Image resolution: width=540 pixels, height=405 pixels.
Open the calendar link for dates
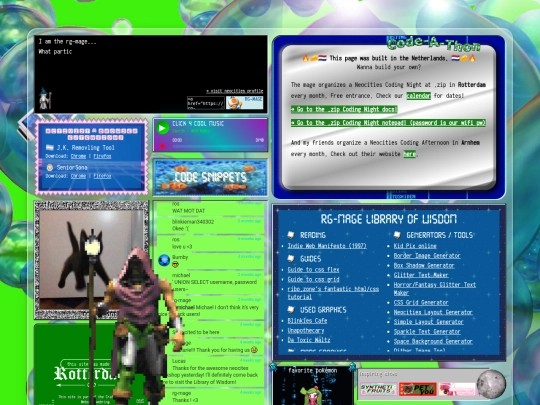(x=418, y=96)
